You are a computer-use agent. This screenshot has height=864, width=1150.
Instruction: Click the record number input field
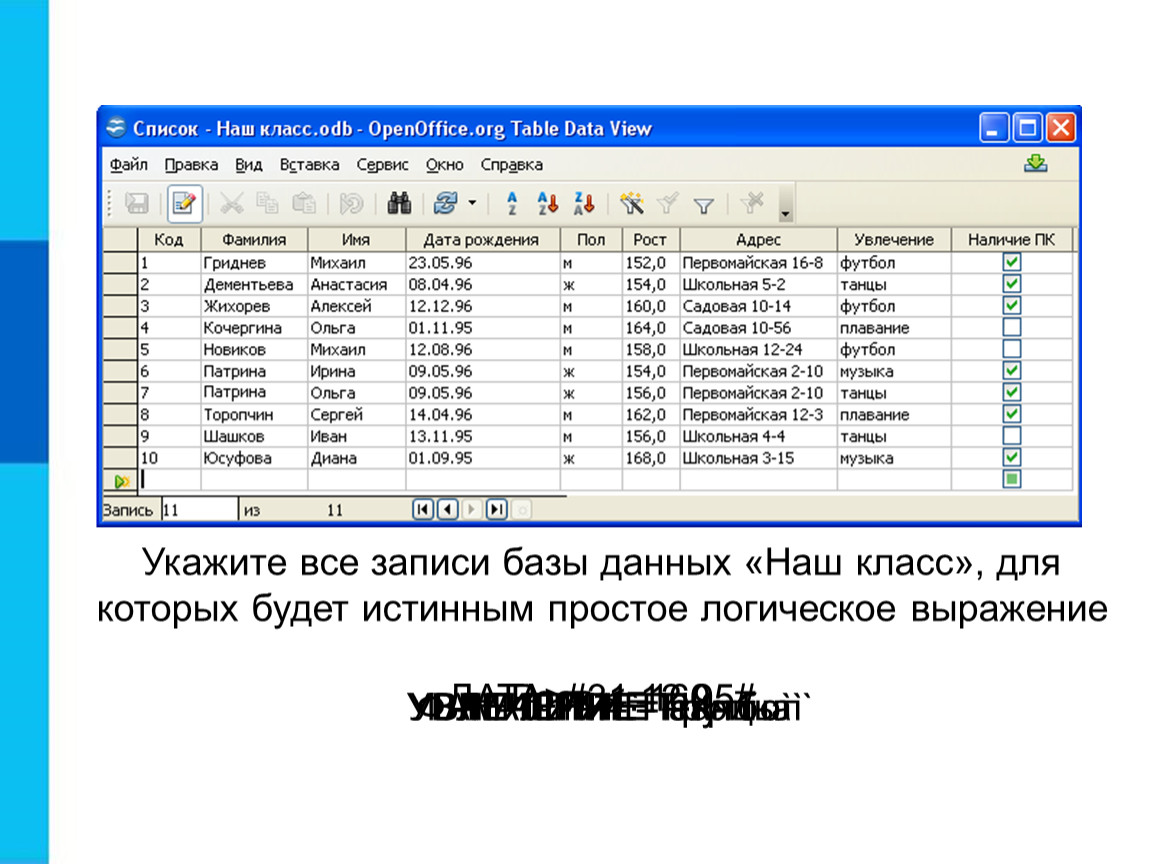tap(199, 510)
